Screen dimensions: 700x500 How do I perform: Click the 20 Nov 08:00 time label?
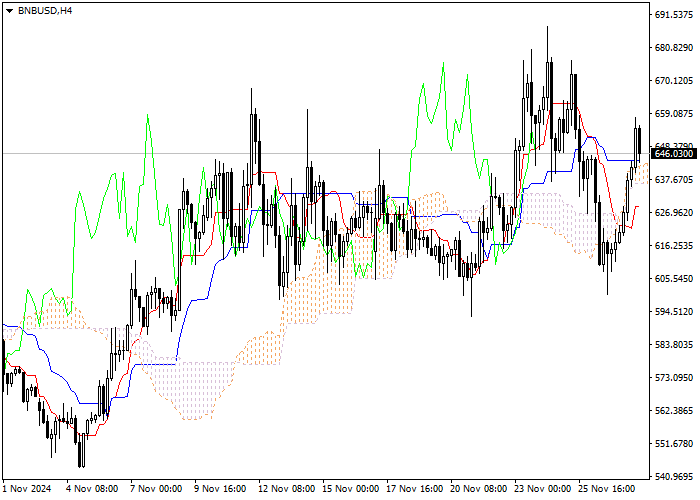(479, 489)
